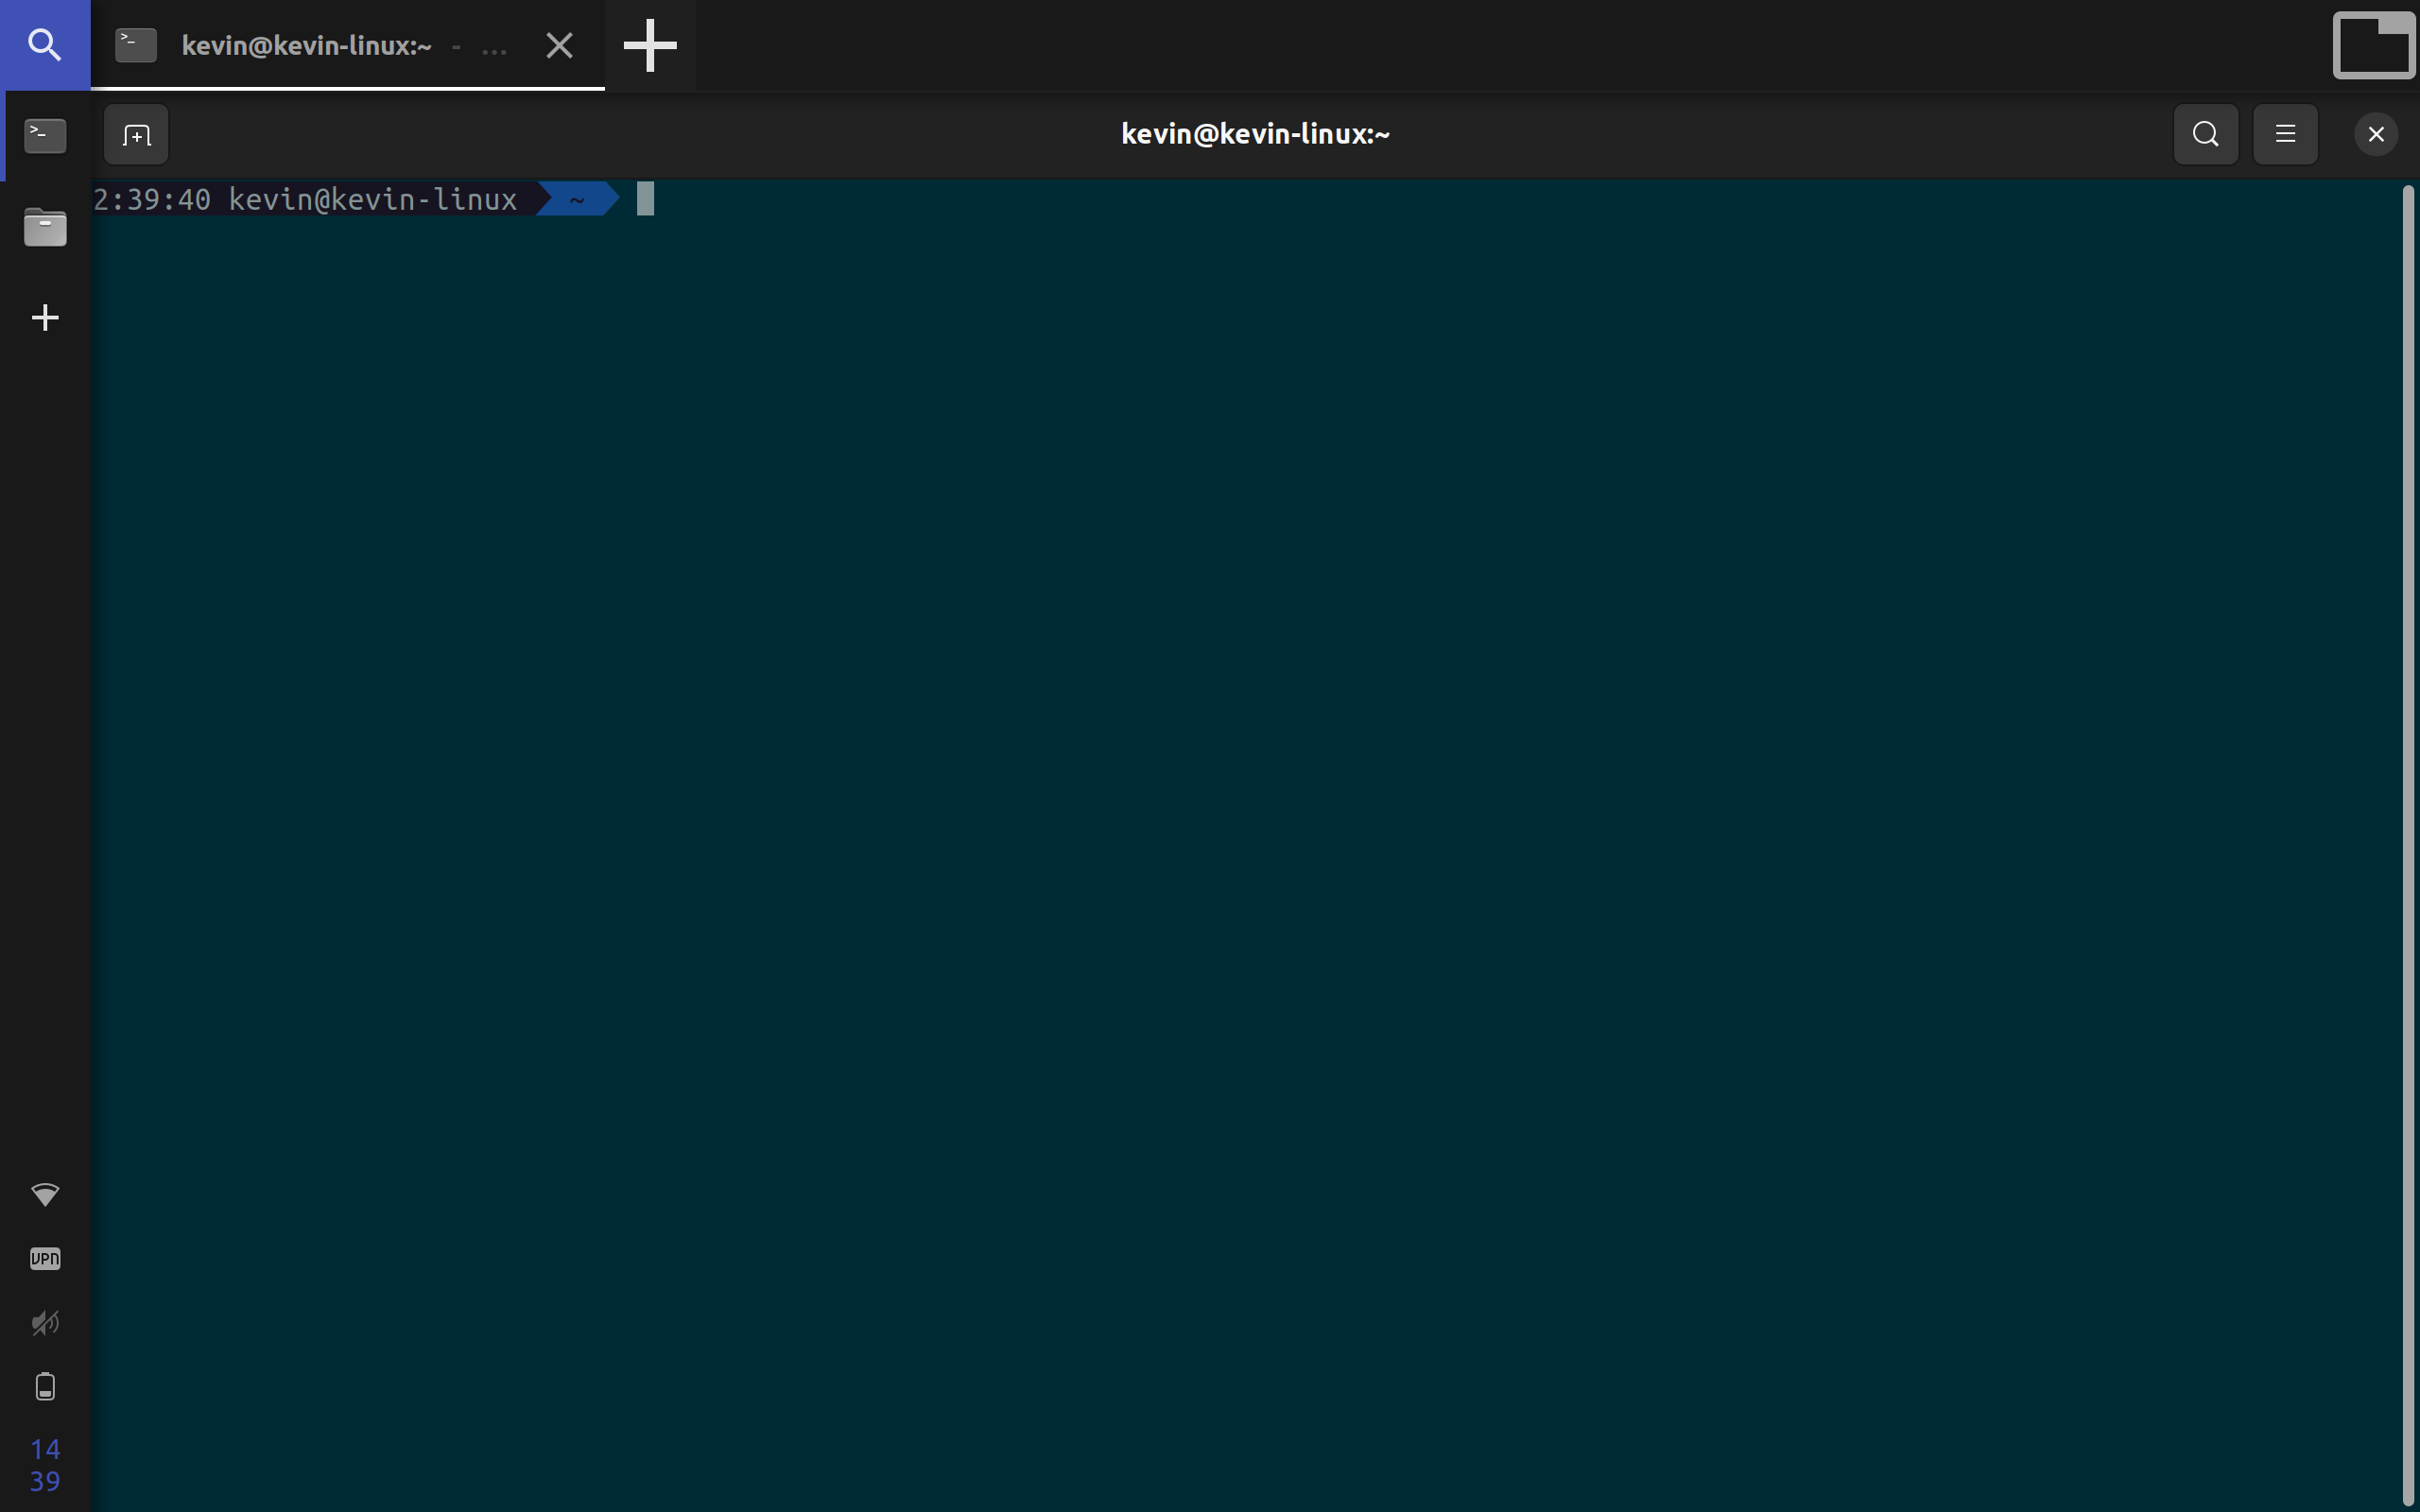Image resolution: width=2420 pixels, height=1512 pixels.
Task: Open the Wi-Fi network indicator
Action: point(45,1194)
